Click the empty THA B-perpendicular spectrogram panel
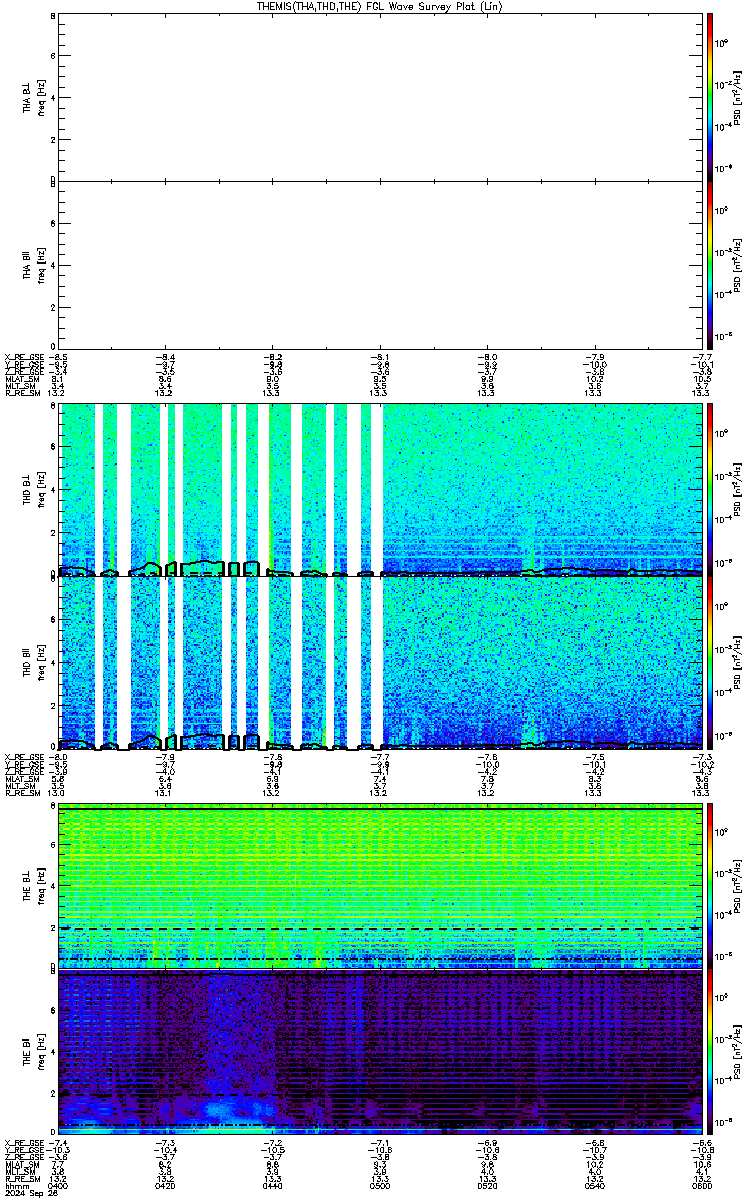750x1200 pixels. click(x=379, y=97)
